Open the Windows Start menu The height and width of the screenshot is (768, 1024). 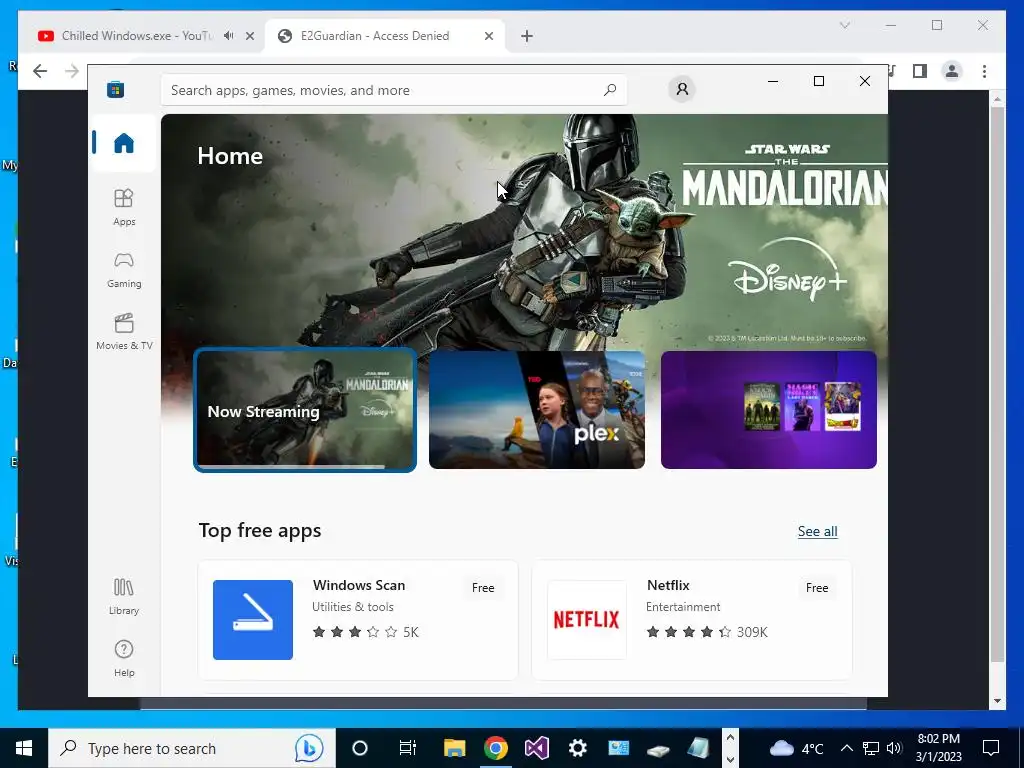click(x=24, y=748)
